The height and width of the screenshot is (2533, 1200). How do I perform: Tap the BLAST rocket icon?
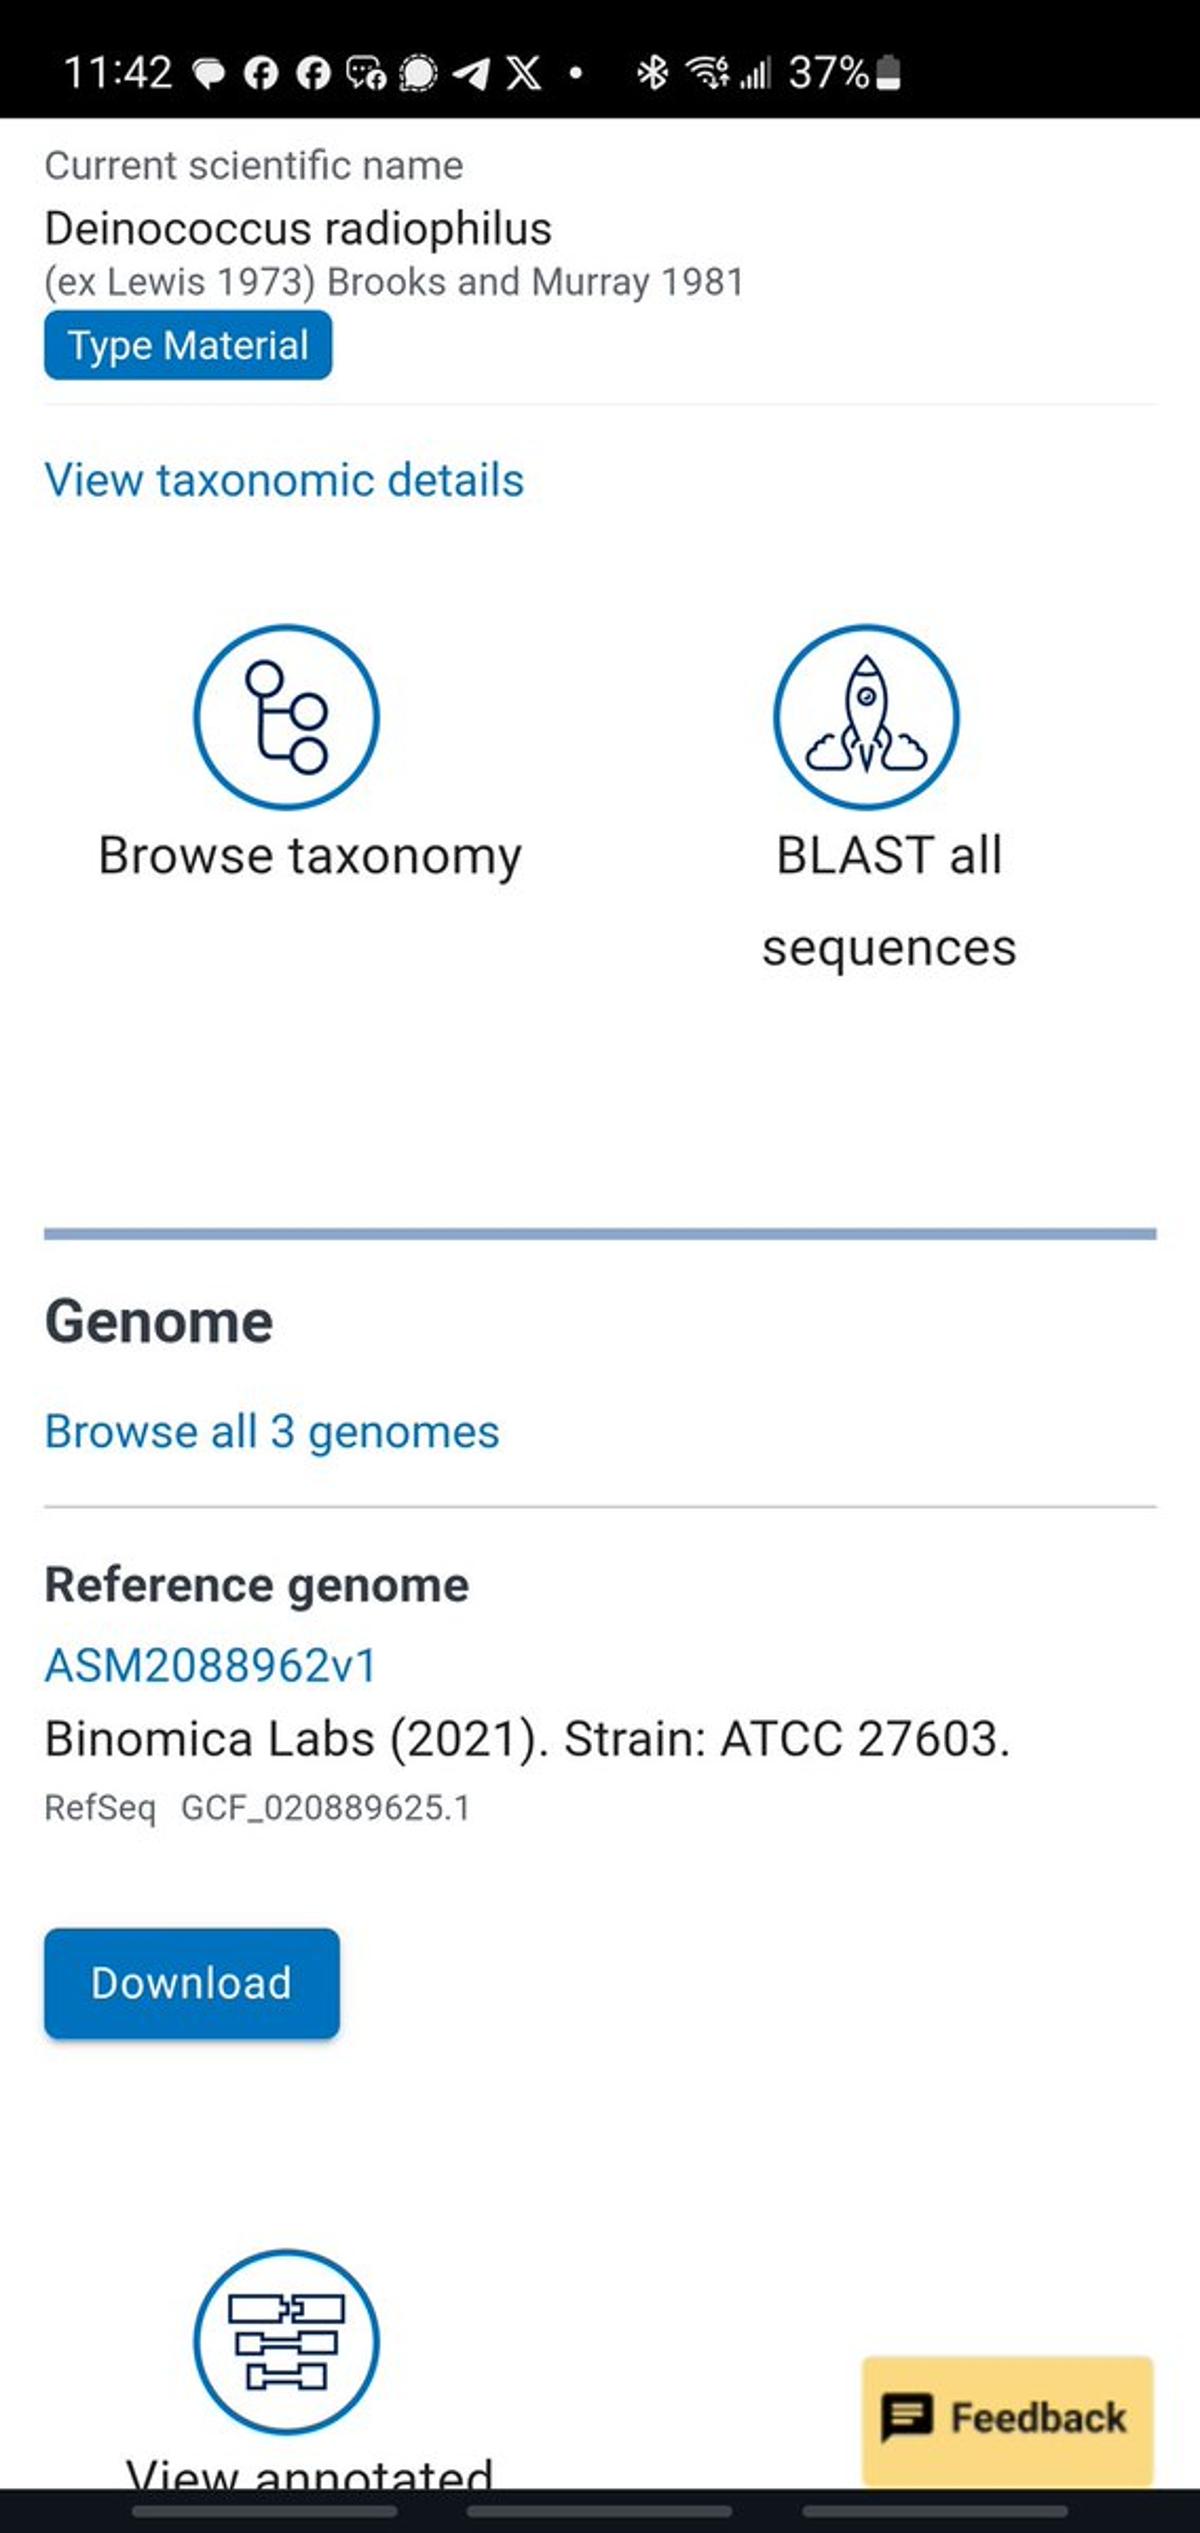[x=866, y=717]
